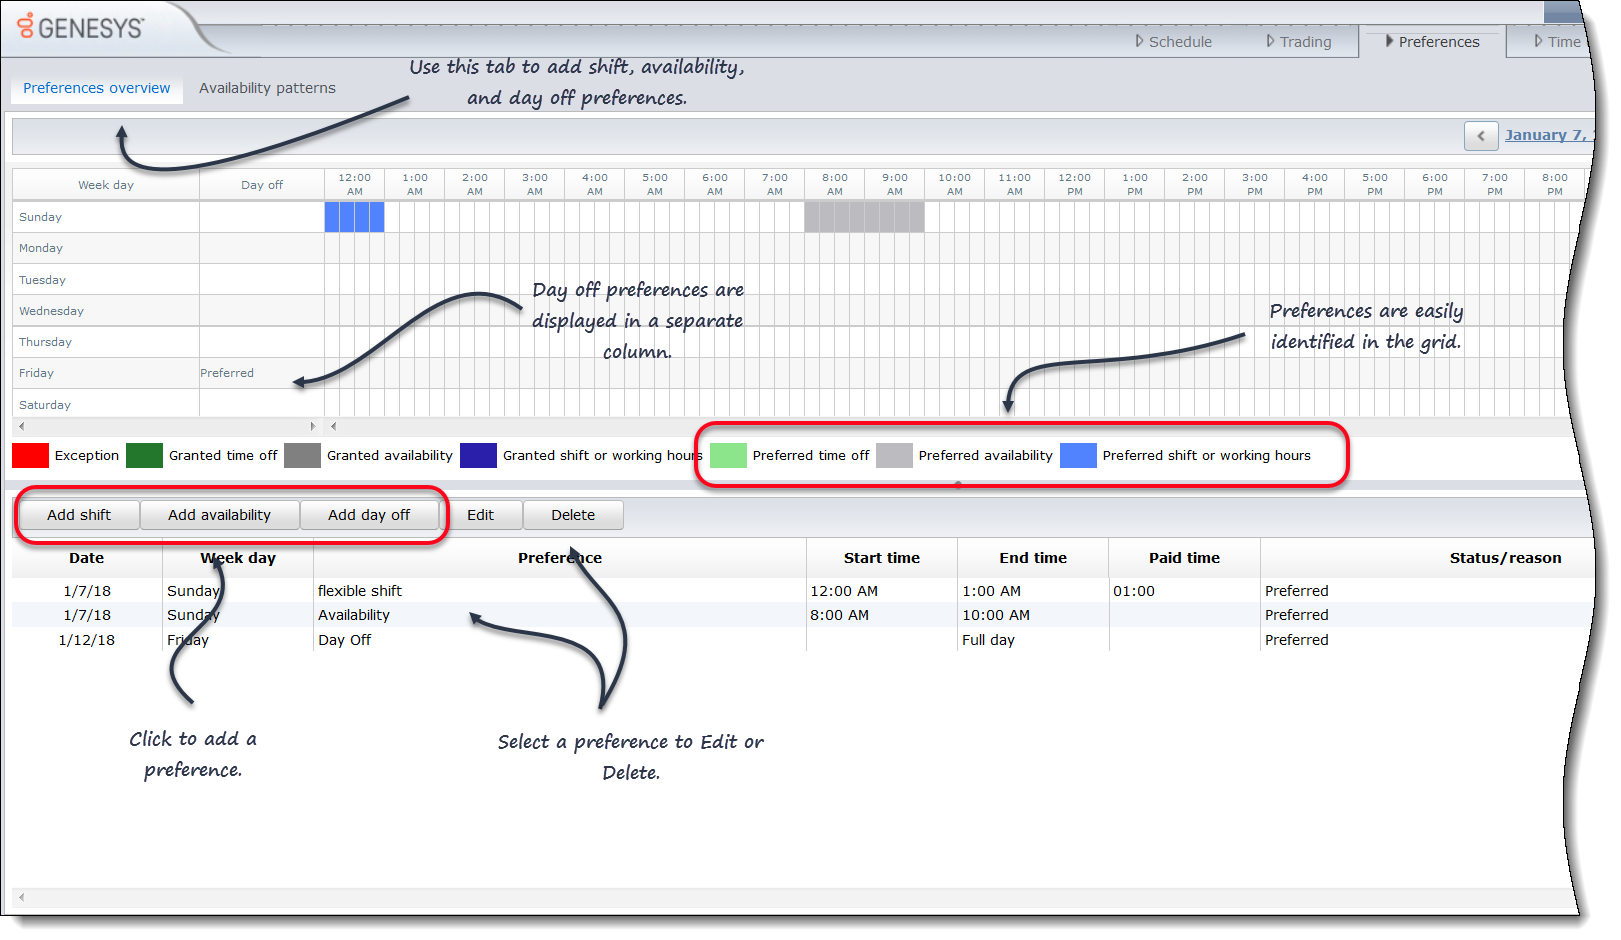Click the Status/reason column header

click(x=1505, y=558)
